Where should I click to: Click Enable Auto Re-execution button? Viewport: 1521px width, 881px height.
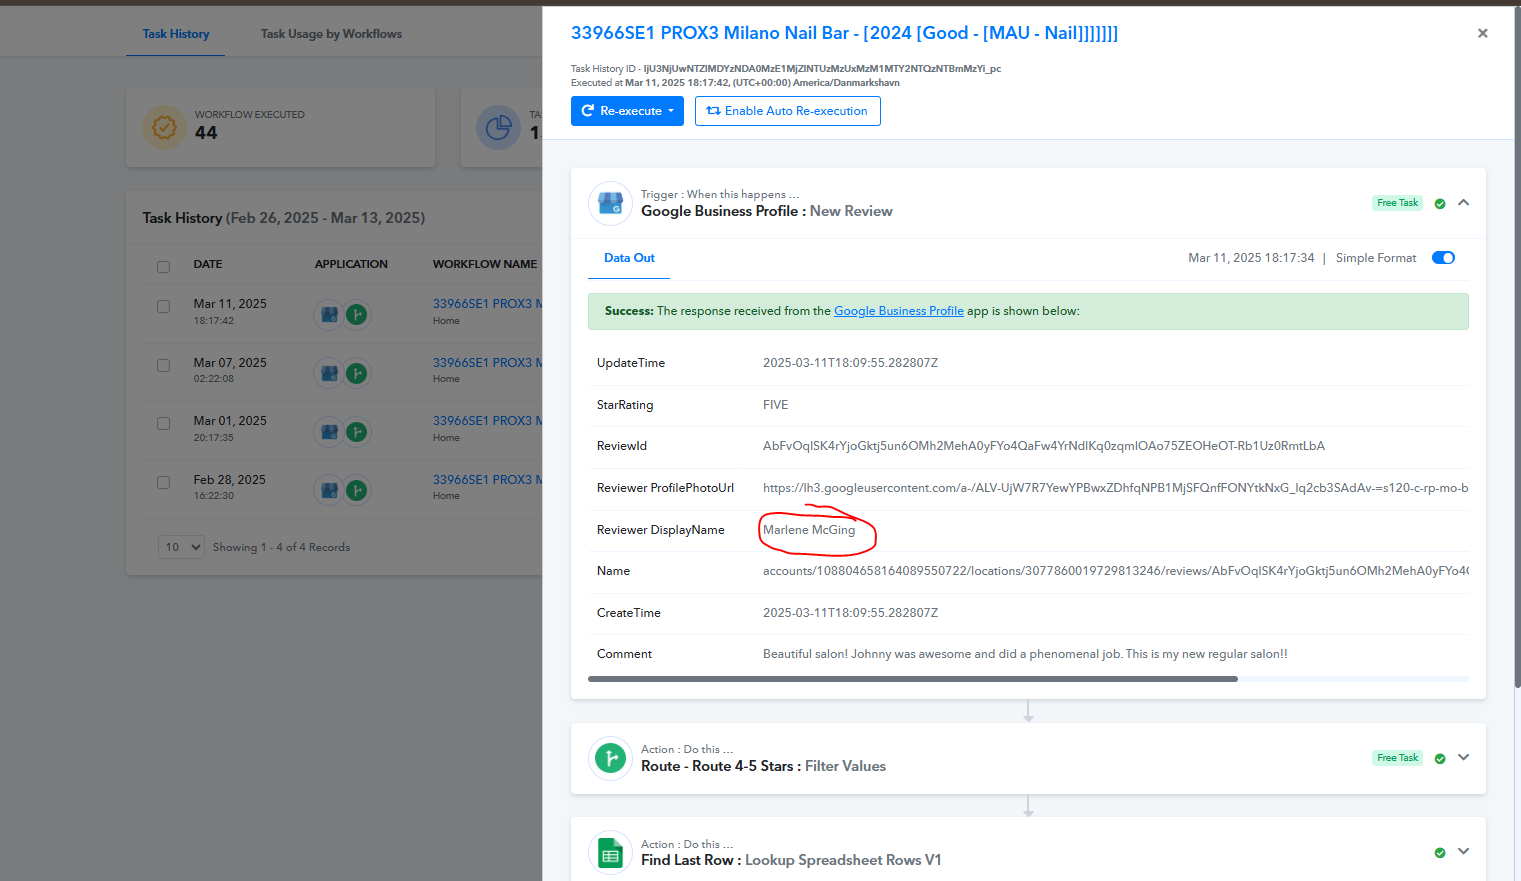click(788, 111)
